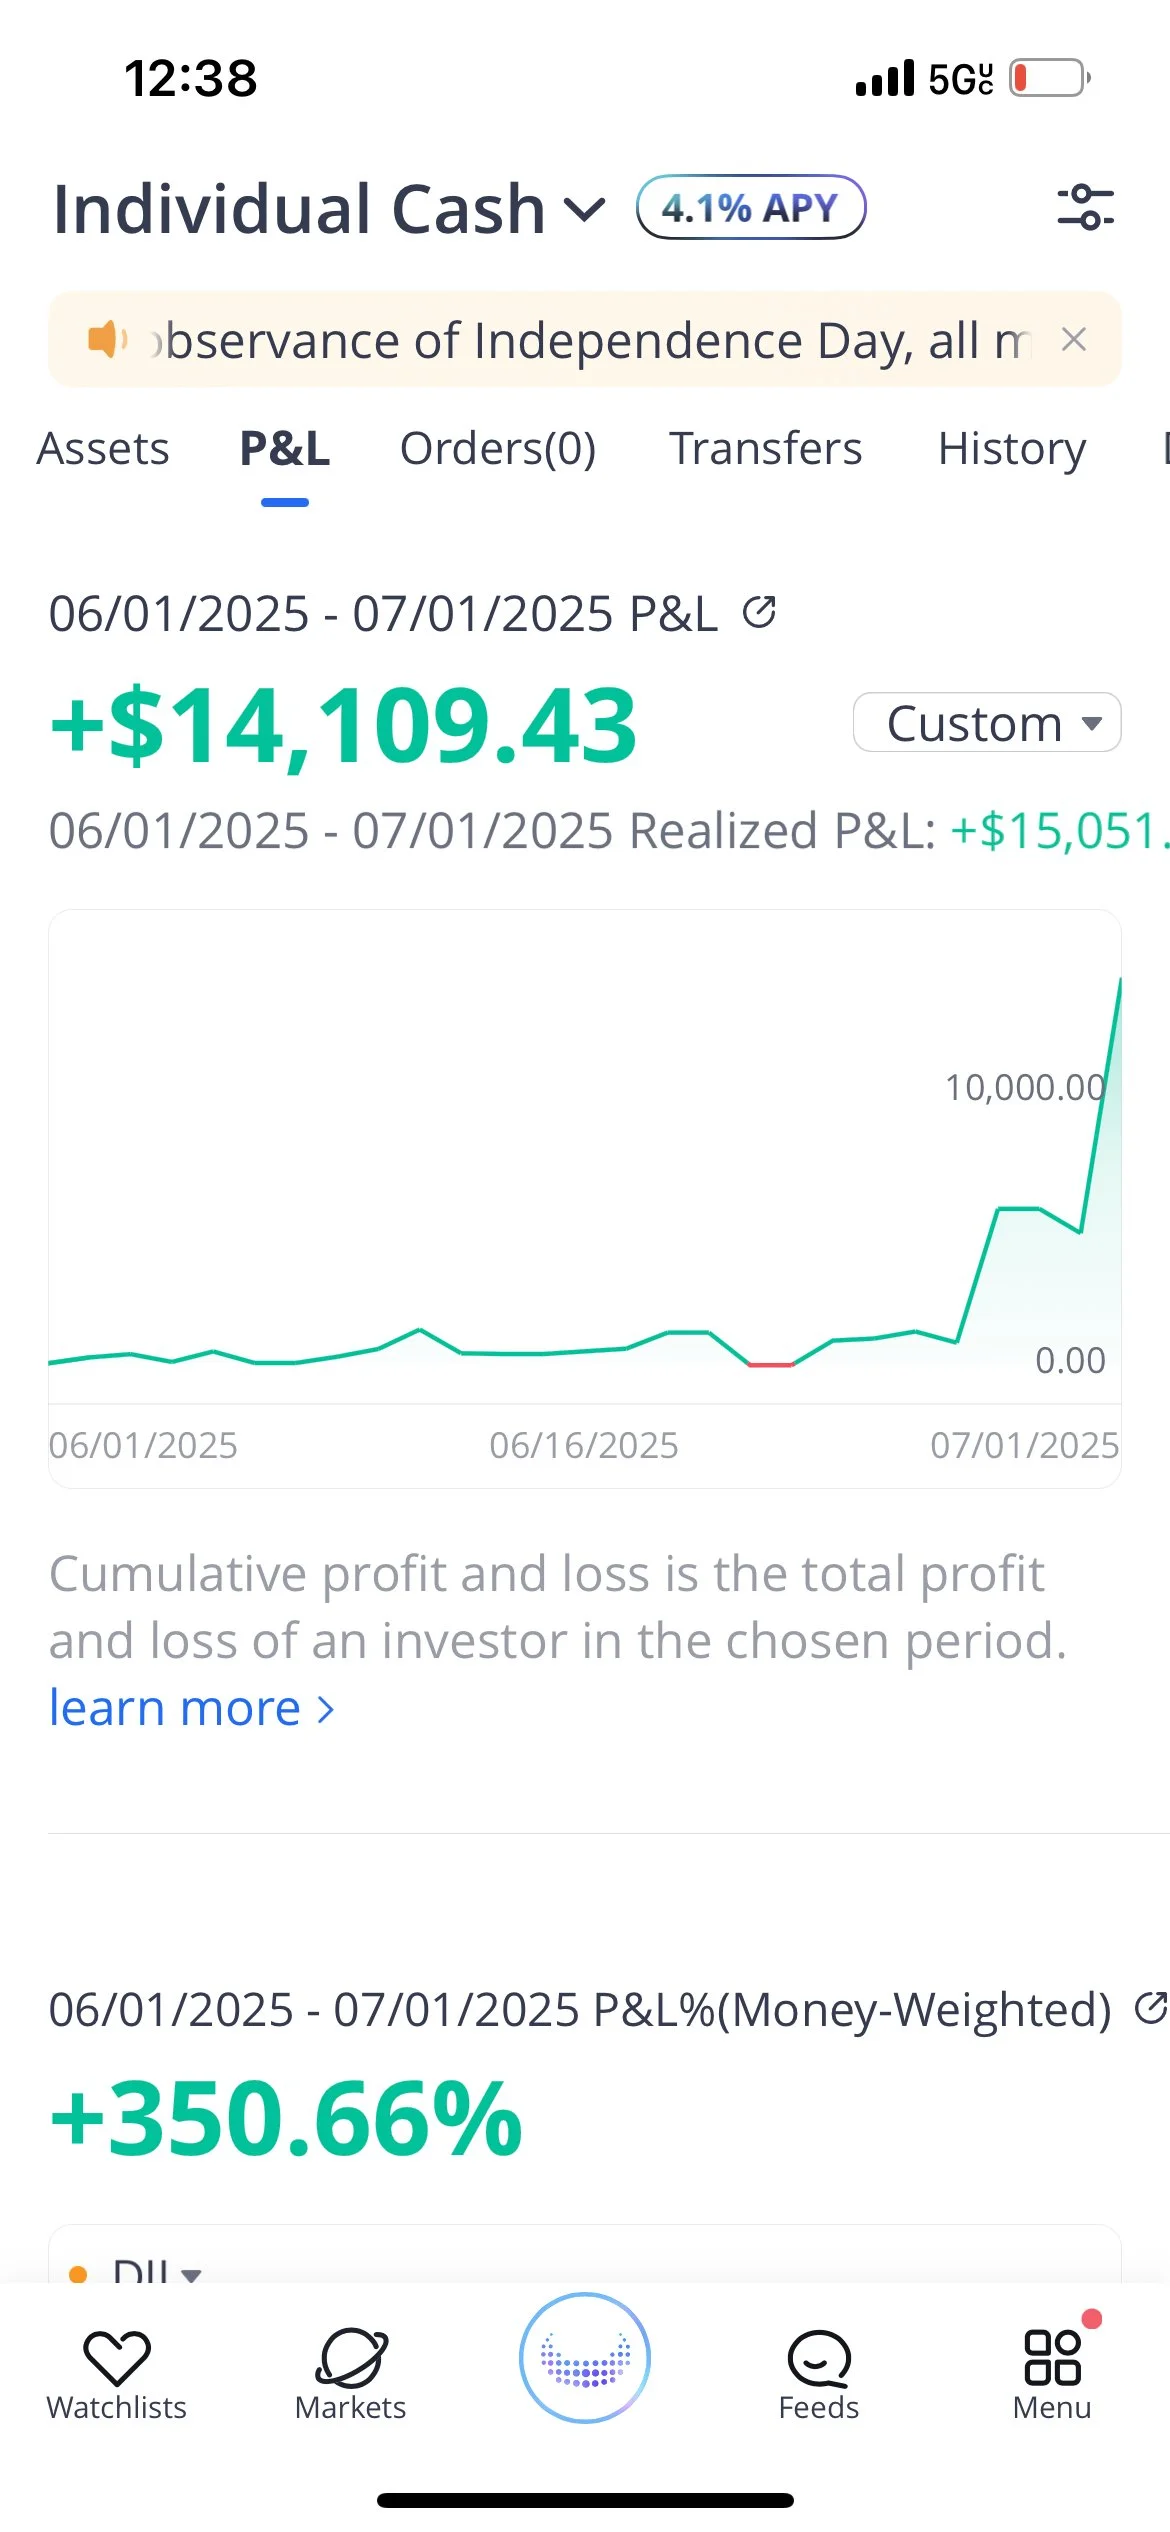The width and height of the screenshot is (1170, 2532).
Task: Switch to the Transfers tab
Action: pyautogui.click(x=765, y=448)
